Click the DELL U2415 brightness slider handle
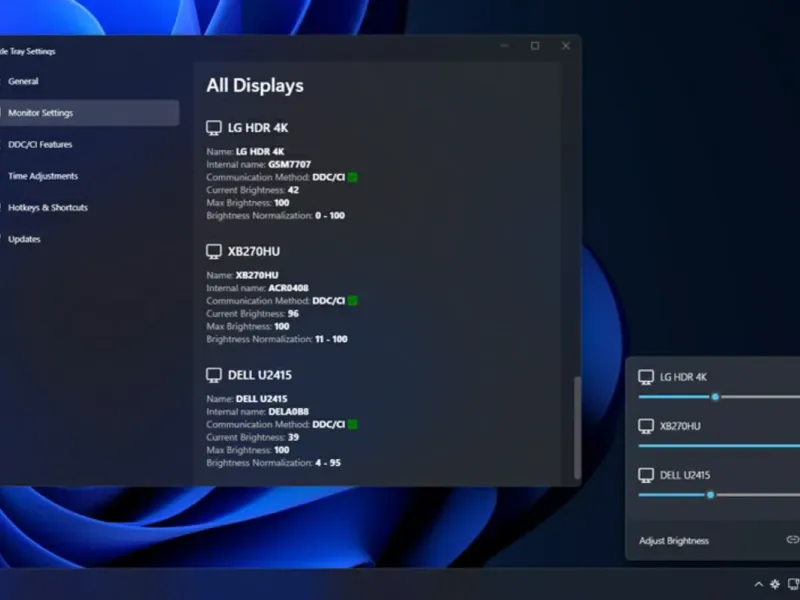This screenshot has width=800, height=600. tap(710, 494)
